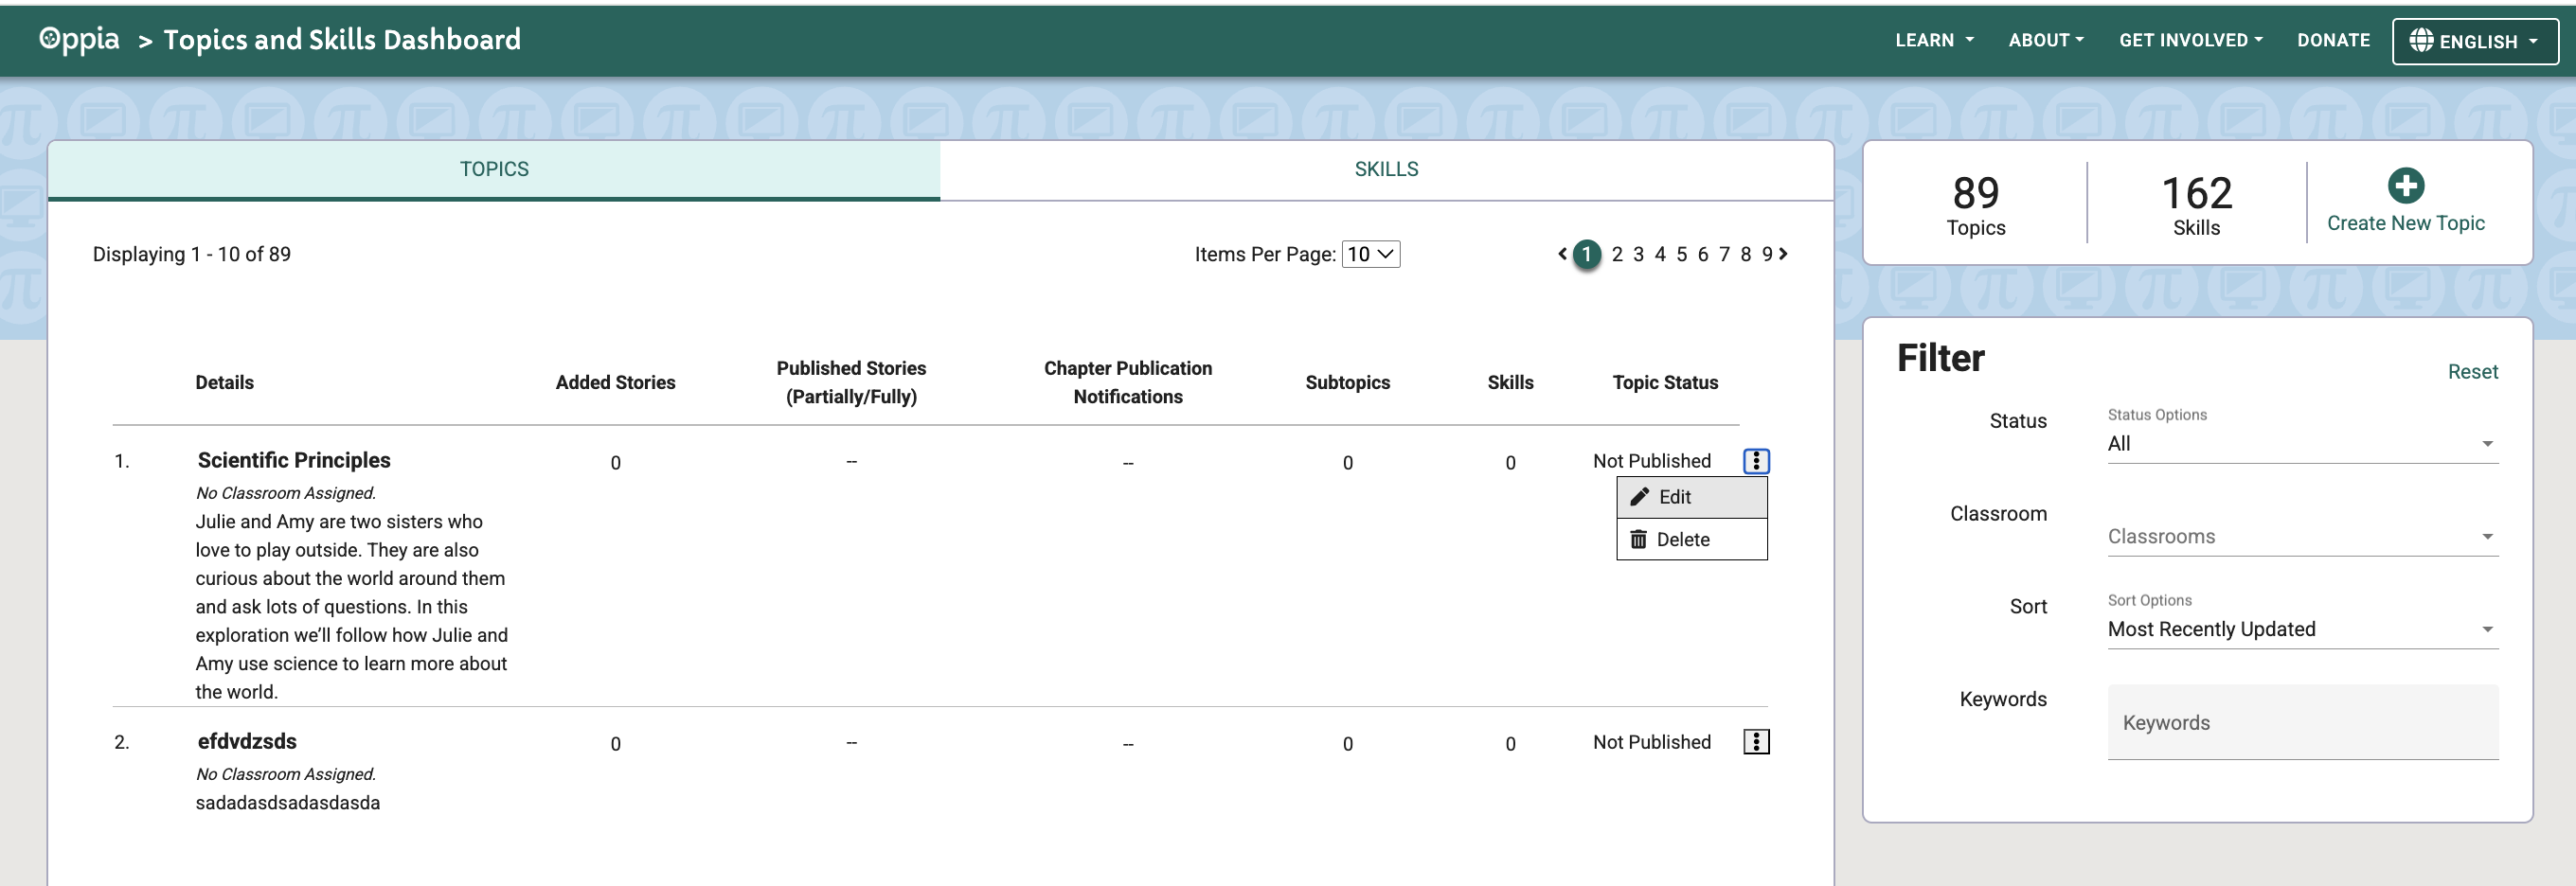2576x886 pixels.
Task: Click the Oppia logo
Action: click(x=79, y=40)
